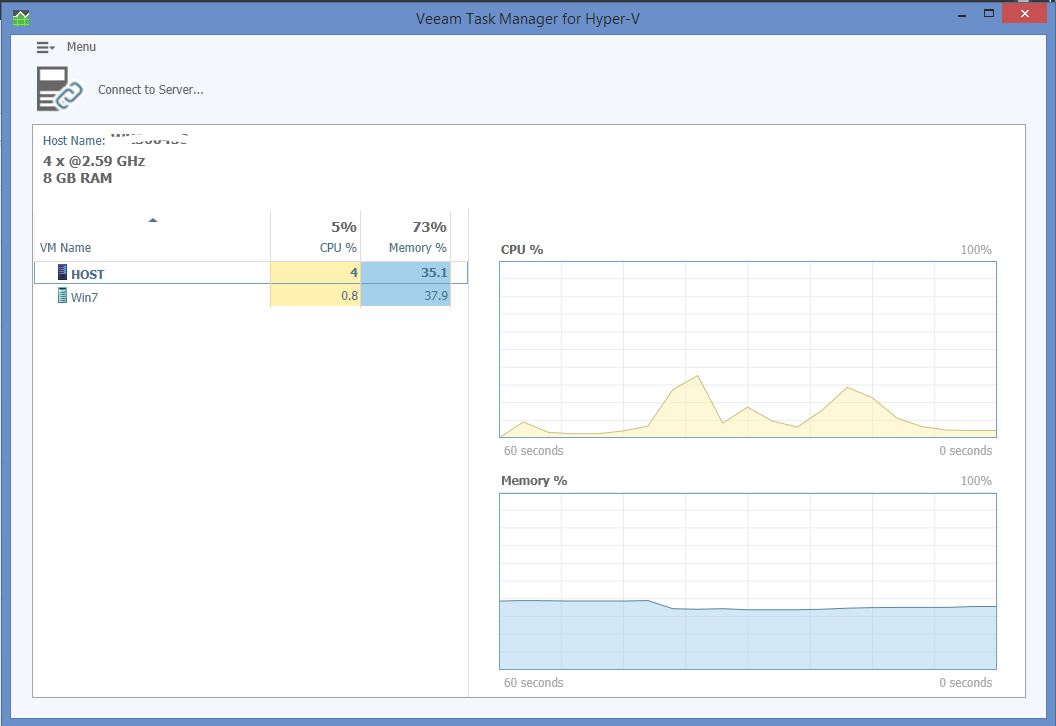1056x726 pixels.
Task: Click the ascending sort arrow above VM Name
Action: 153,218
